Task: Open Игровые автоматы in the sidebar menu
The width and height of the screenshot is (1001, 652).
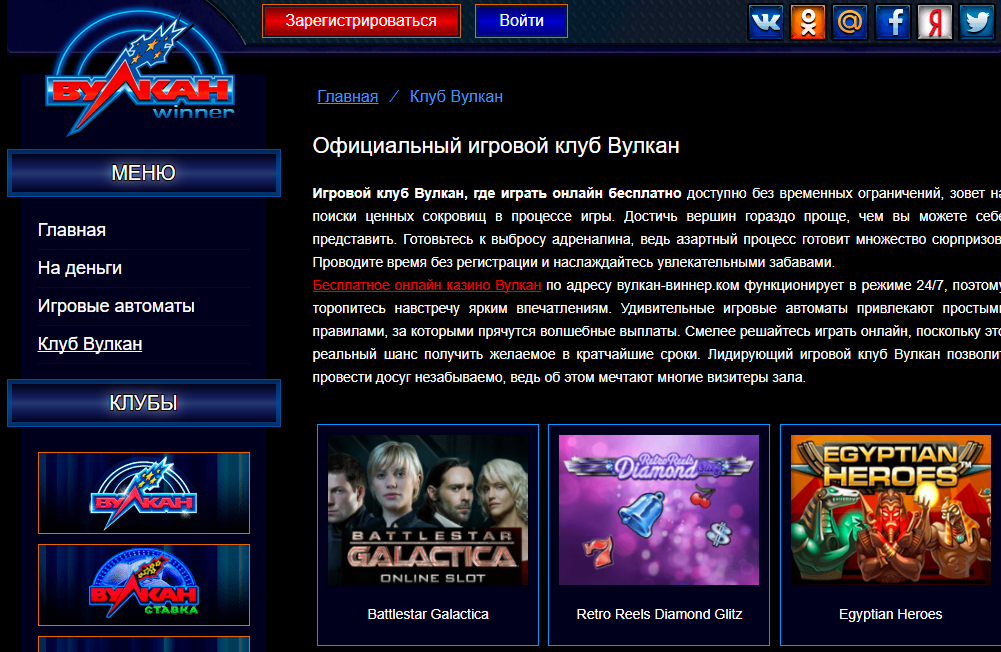Action: point(116,306)
